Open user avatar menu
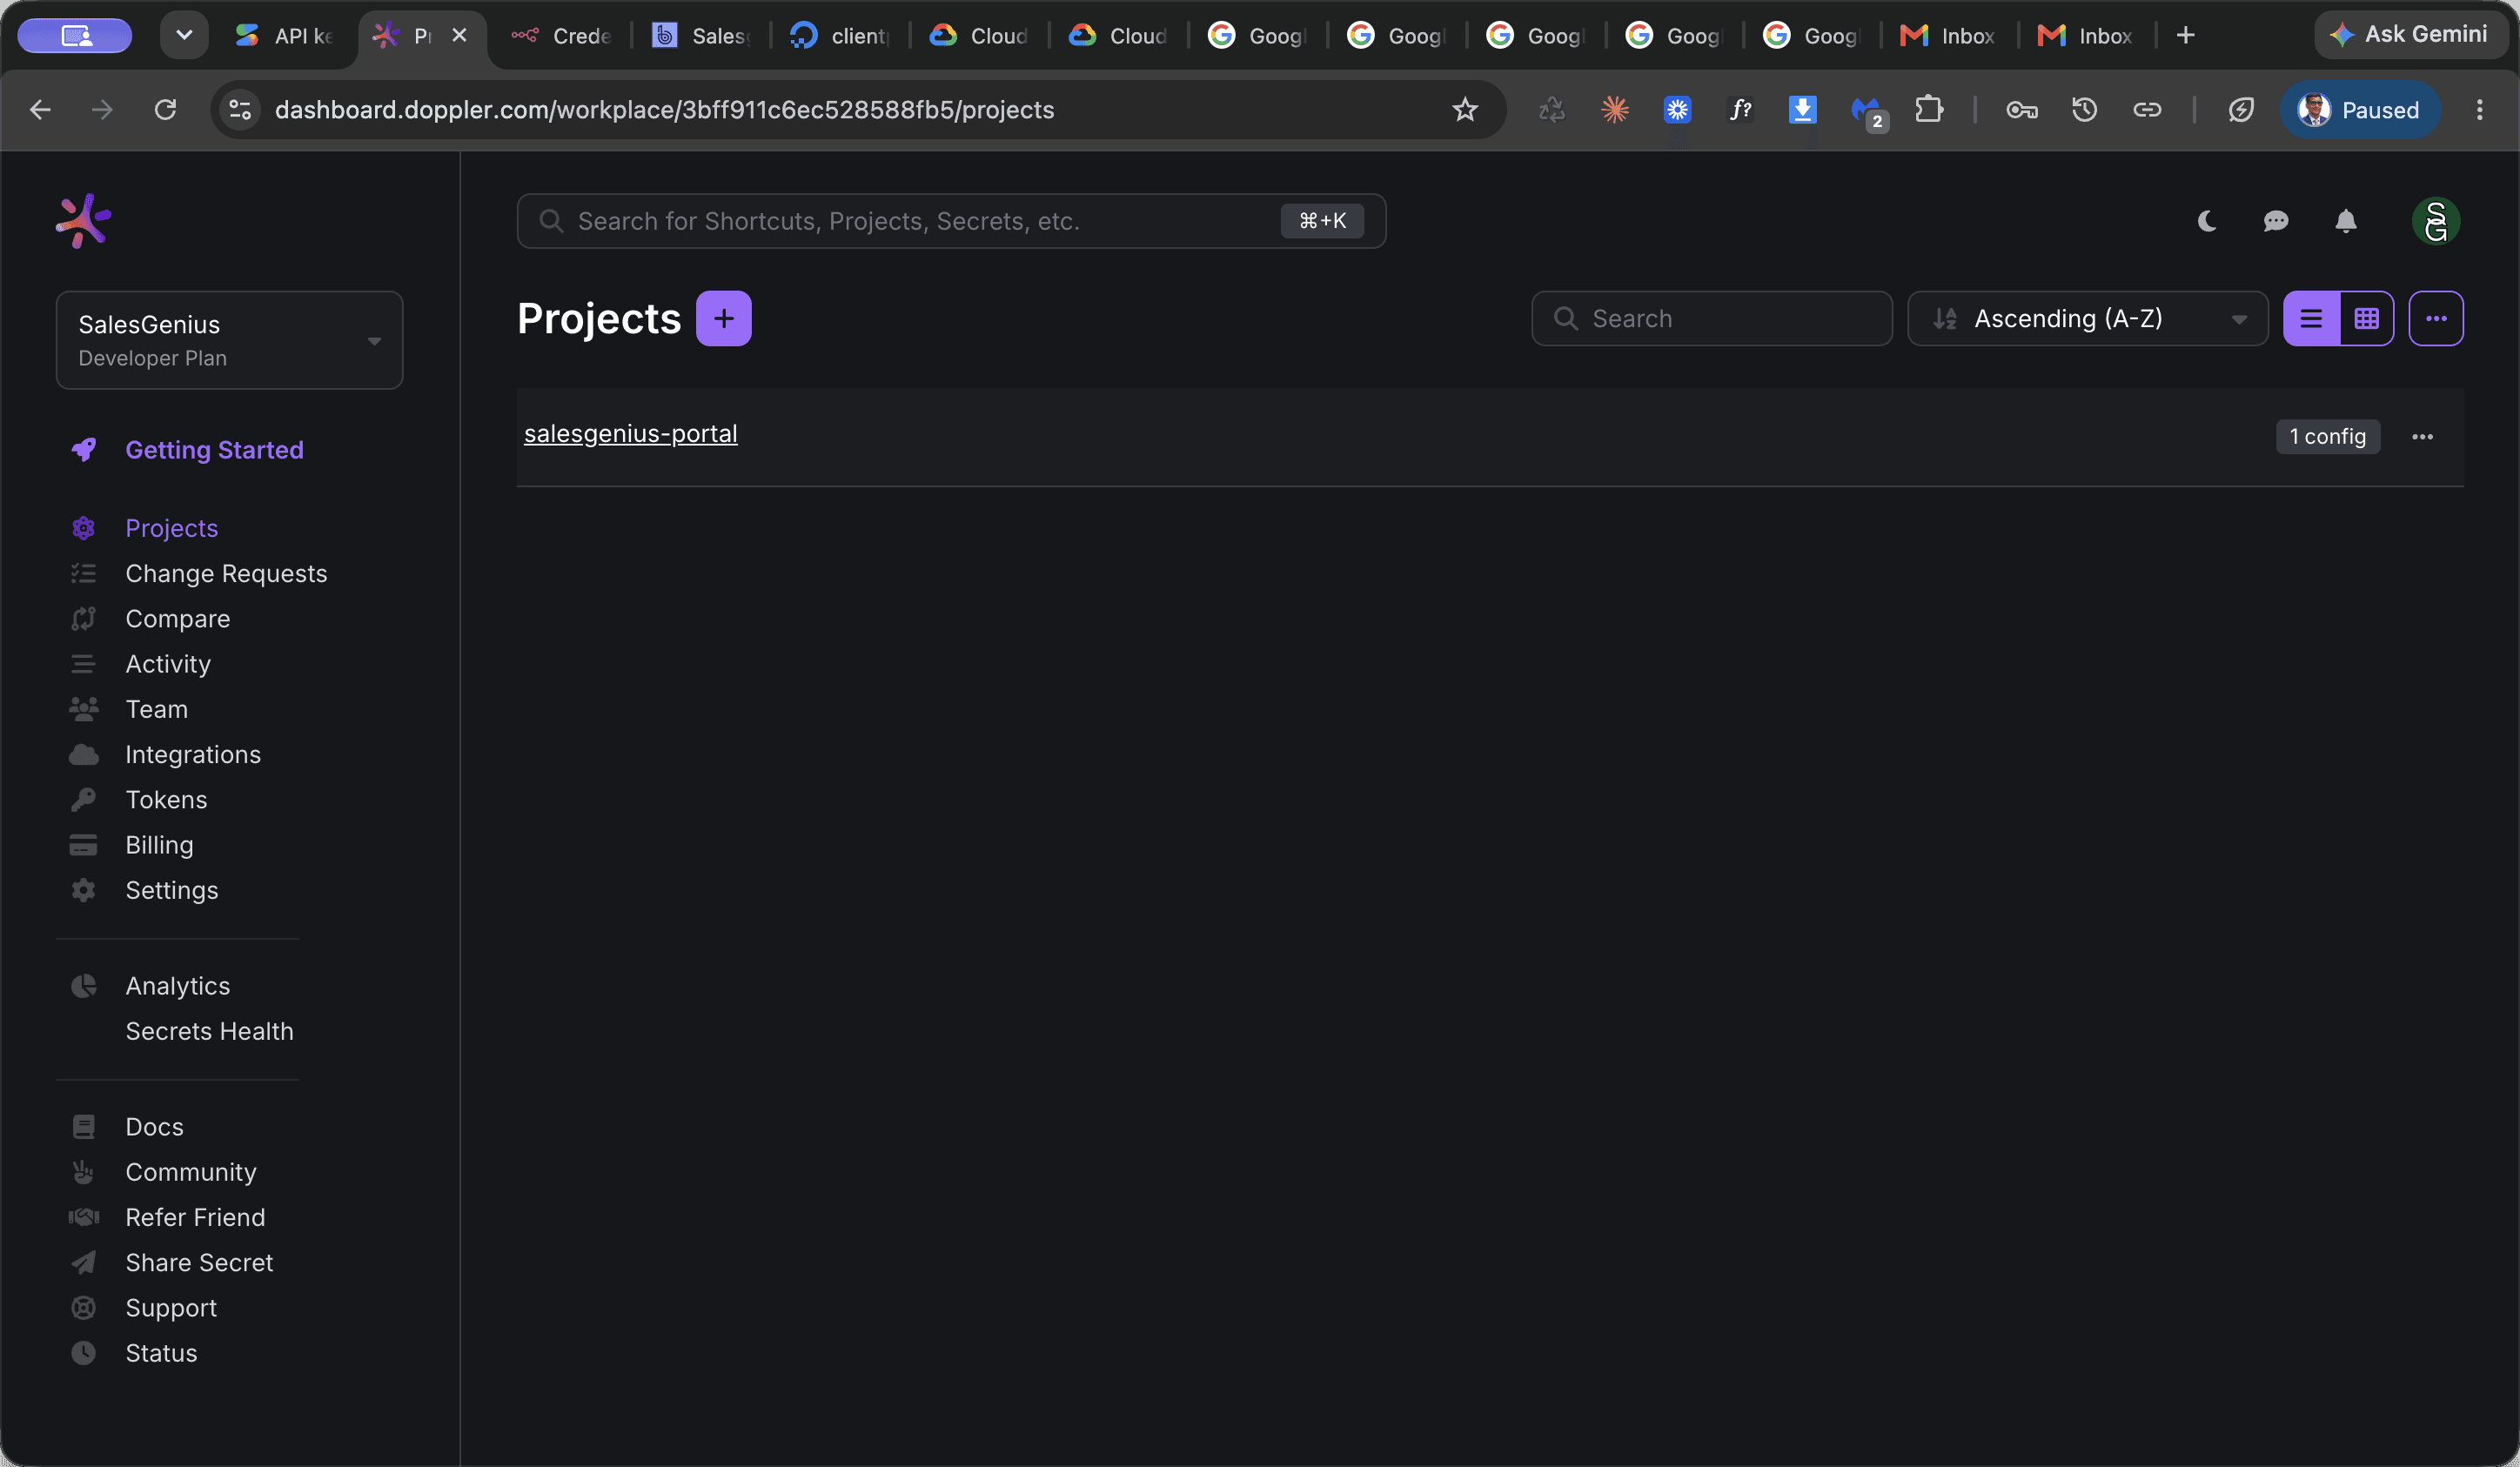 [2436, 221]
